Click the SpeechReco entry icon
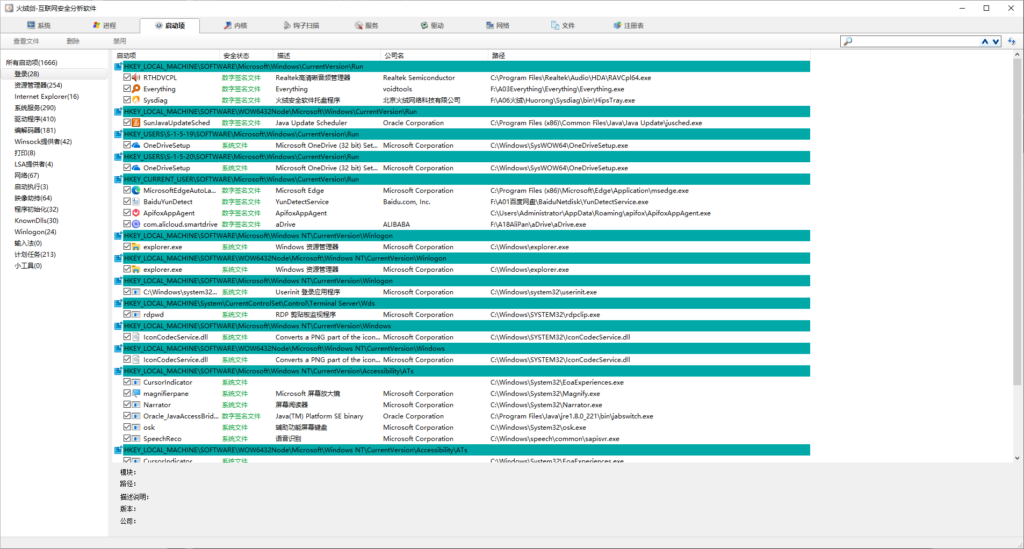The width and height of the screenshot is (1024, 549). (136, 439)
